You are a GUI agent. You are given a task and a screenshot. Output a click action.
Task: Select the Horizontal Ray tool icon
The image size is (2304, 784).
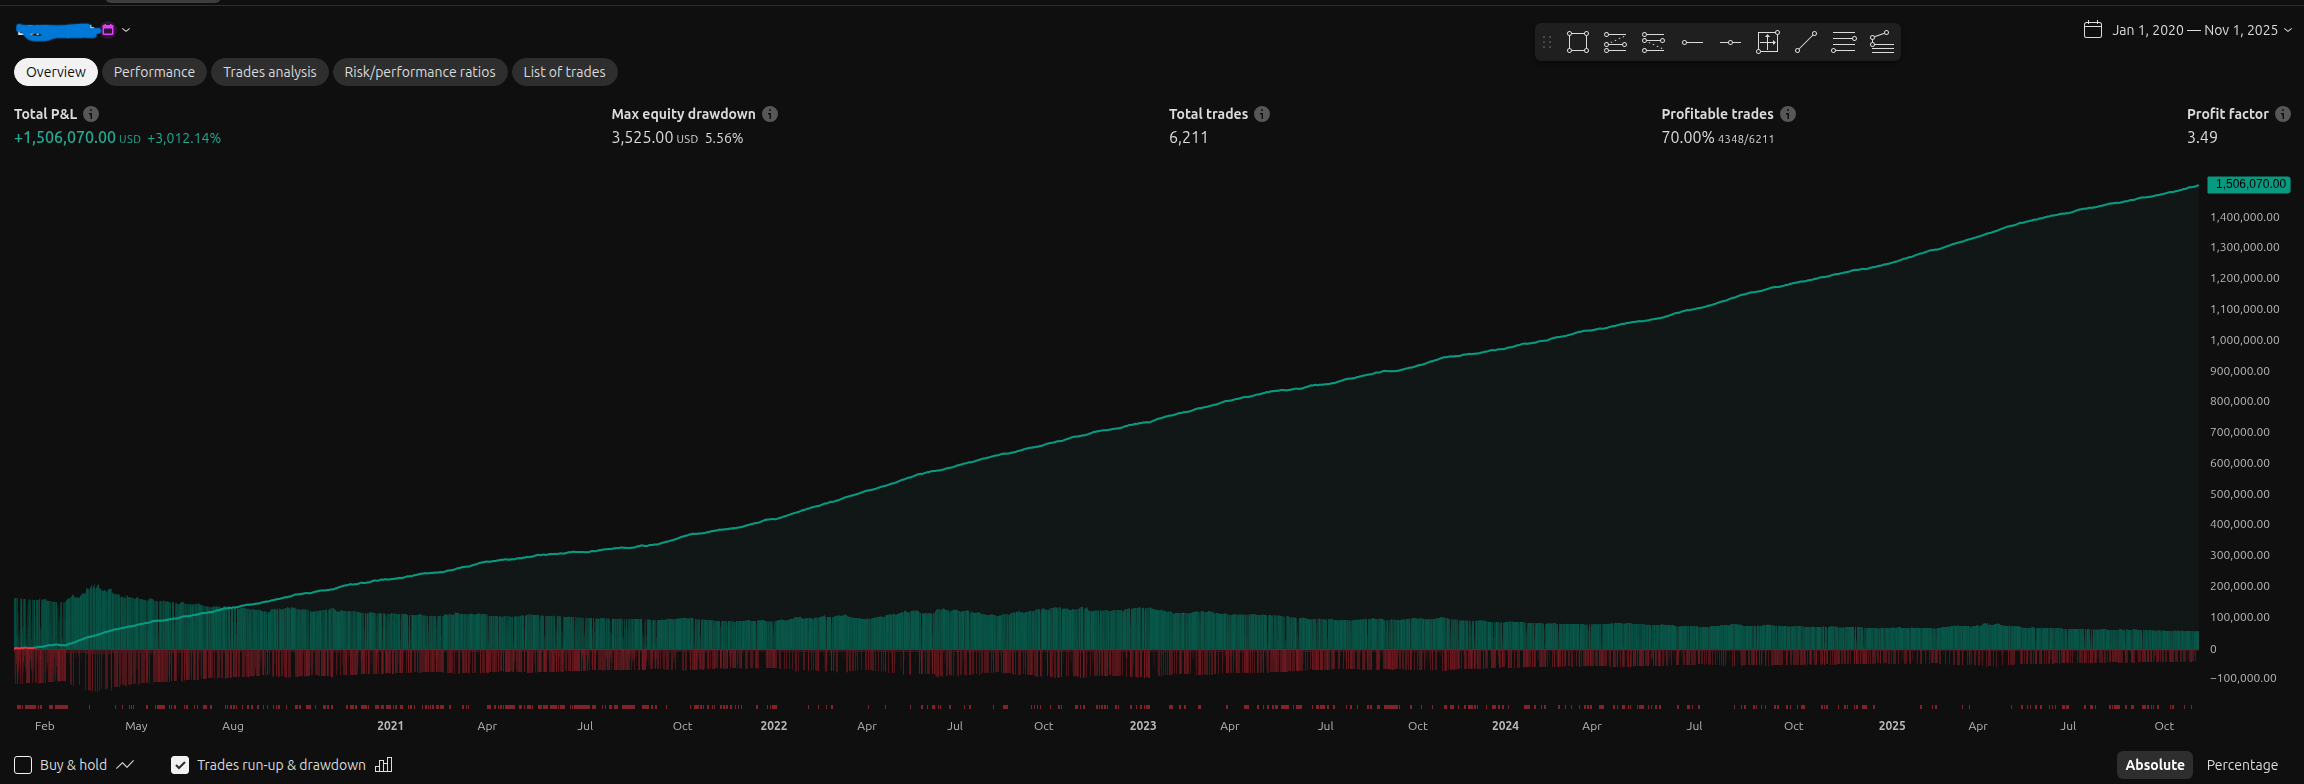pos(1692,42)
